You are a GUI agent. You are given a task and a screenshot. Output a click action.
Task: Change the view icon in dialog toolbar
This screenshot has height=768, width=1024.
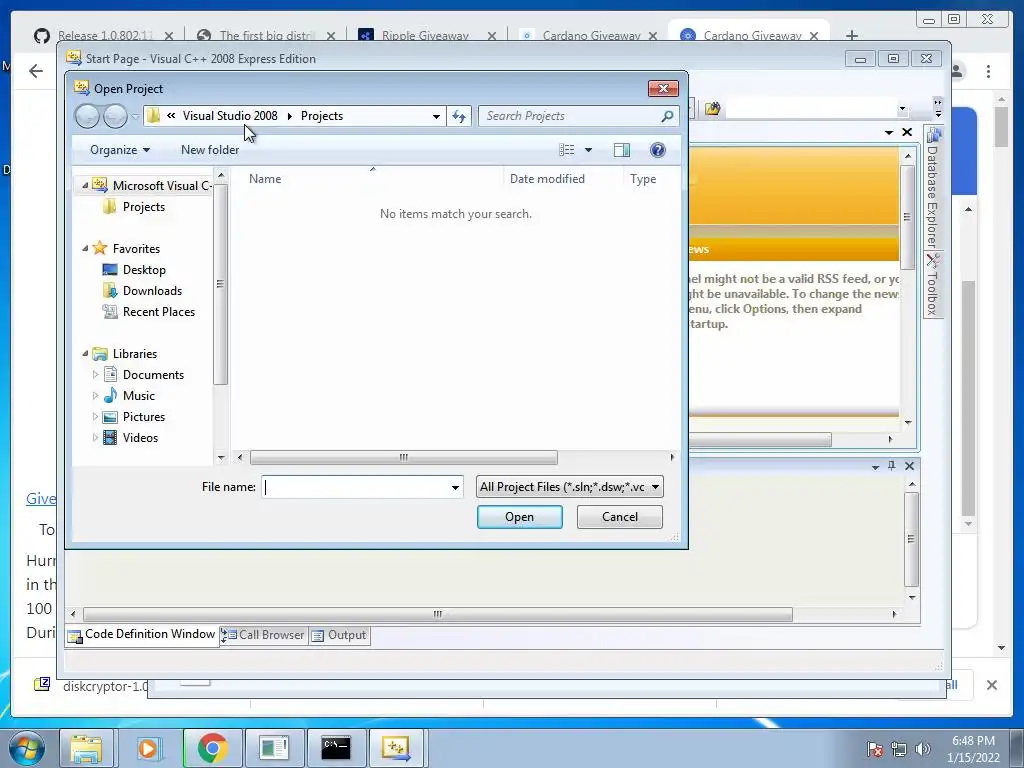(x=566, y=150)
